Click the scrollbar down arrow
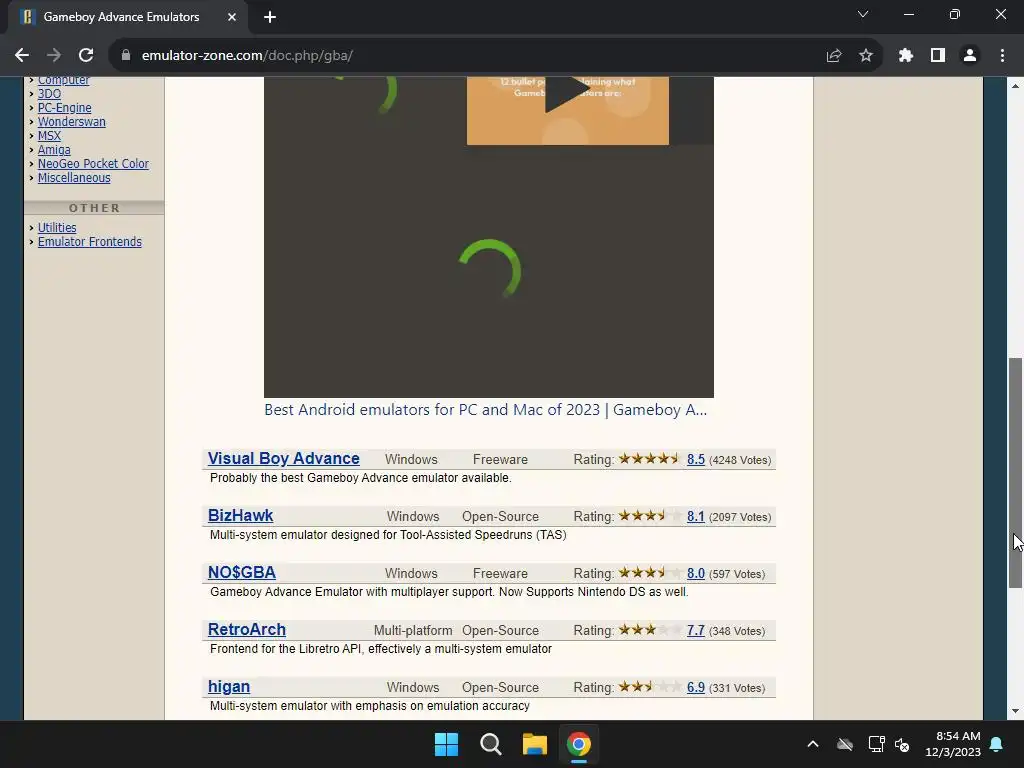Screen dimensions: 1024x768 pyautogui.click(x=1015, y=711)
